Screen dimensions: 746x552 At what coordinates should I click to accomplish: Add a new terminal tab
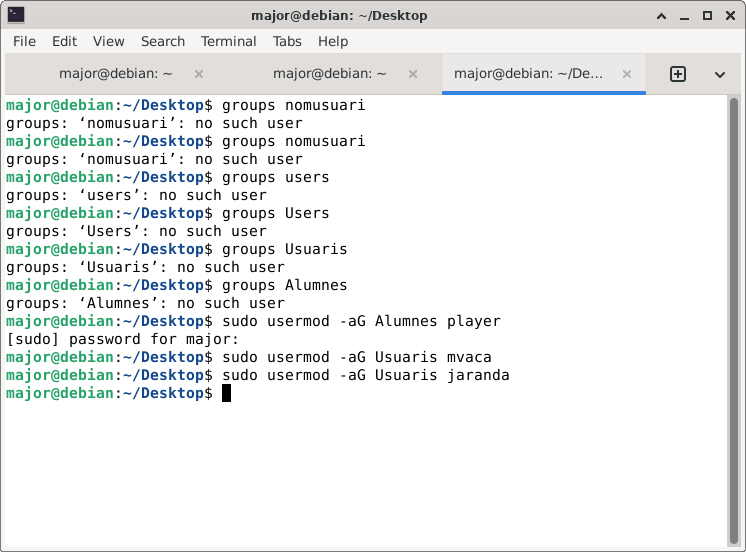click(678, 74)
